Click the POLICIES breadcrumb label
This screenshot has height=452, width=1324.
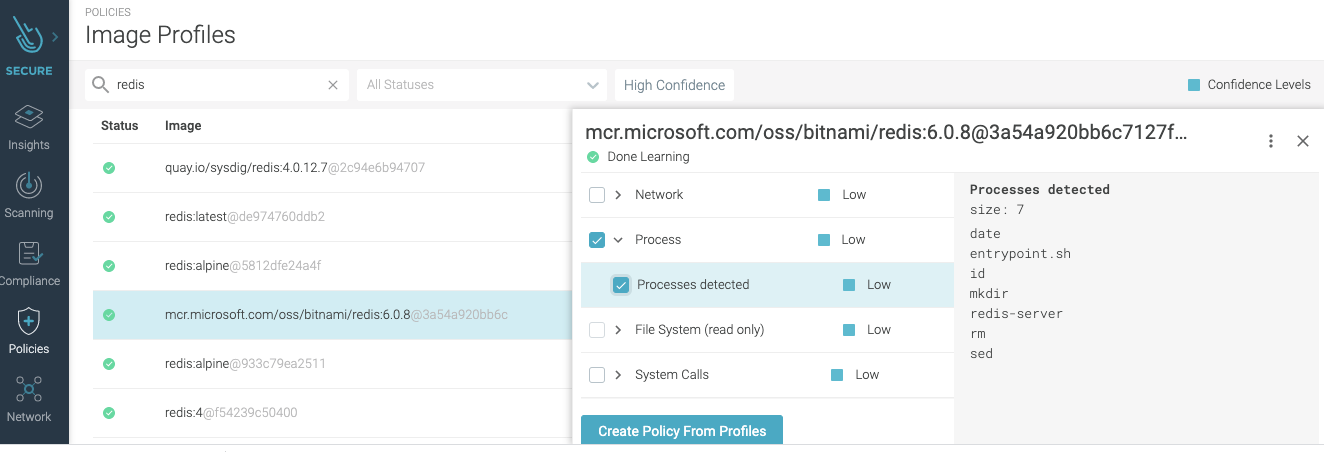108,12
